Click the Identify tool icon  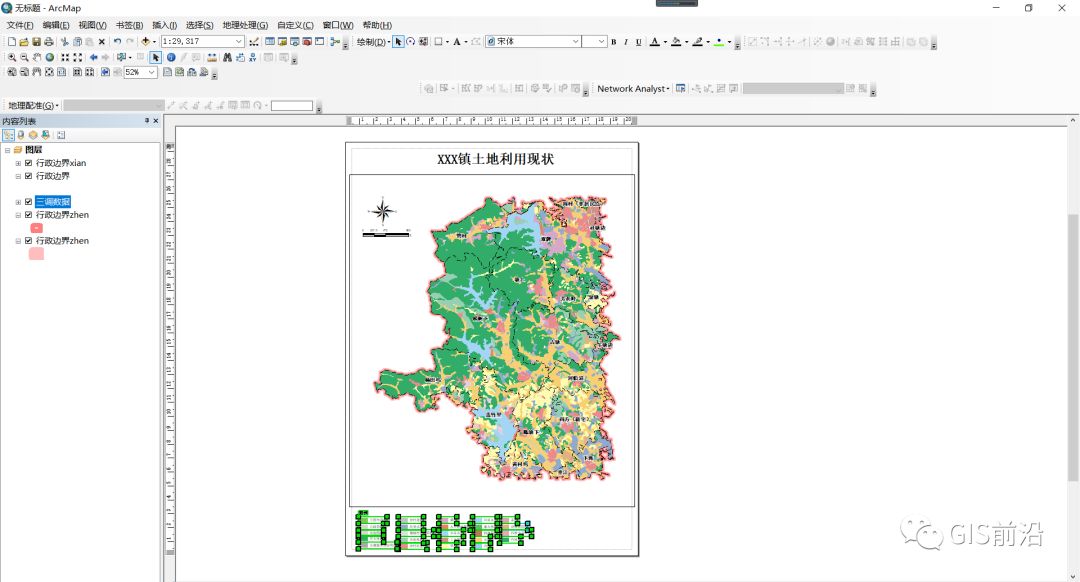tap(171, 58)
